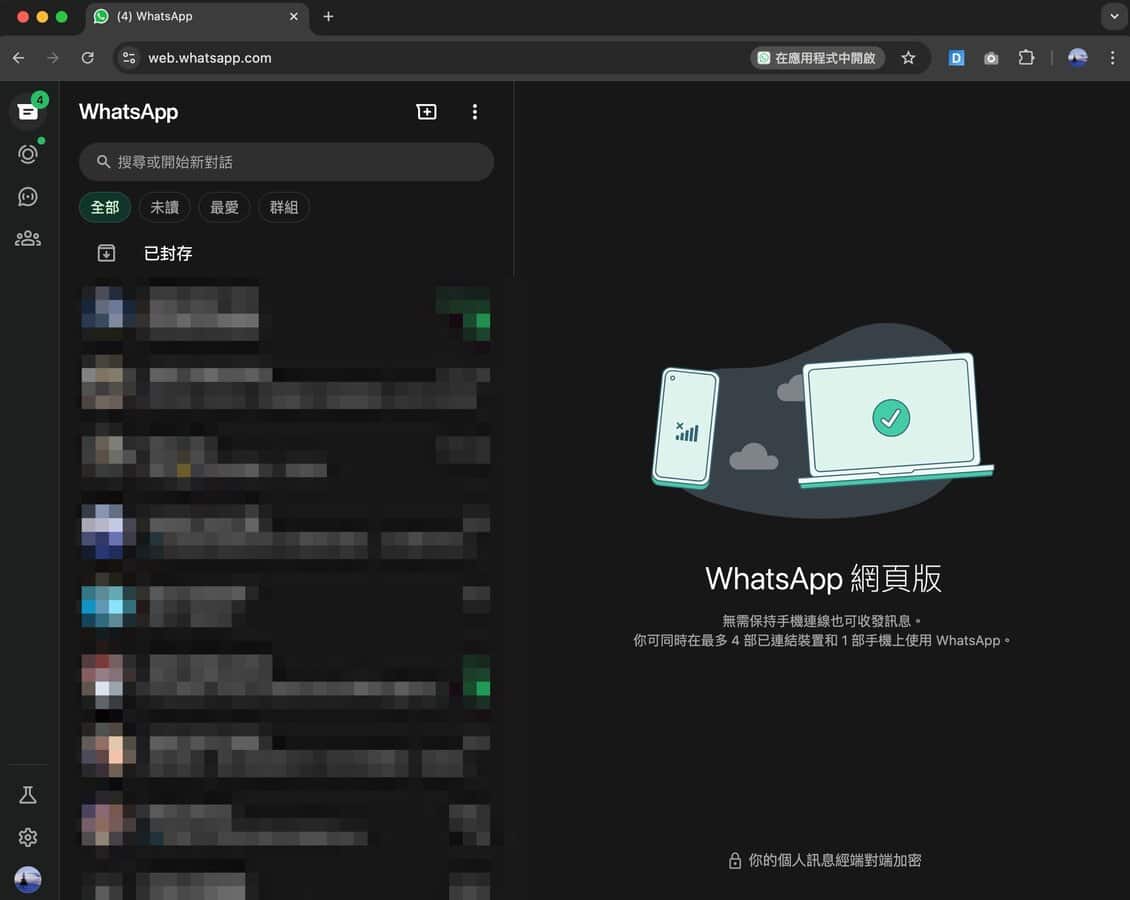This screenshot has width=1130, height=900.
Task: Click the New chat icon
Action: pos(427,112)
